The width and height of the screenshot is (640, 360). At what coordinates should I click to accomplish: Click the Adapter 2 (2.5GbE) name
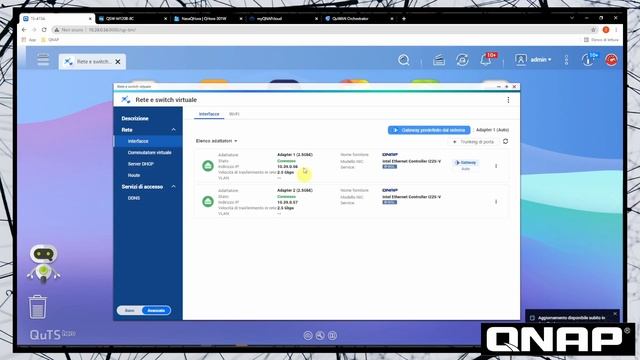295,190
